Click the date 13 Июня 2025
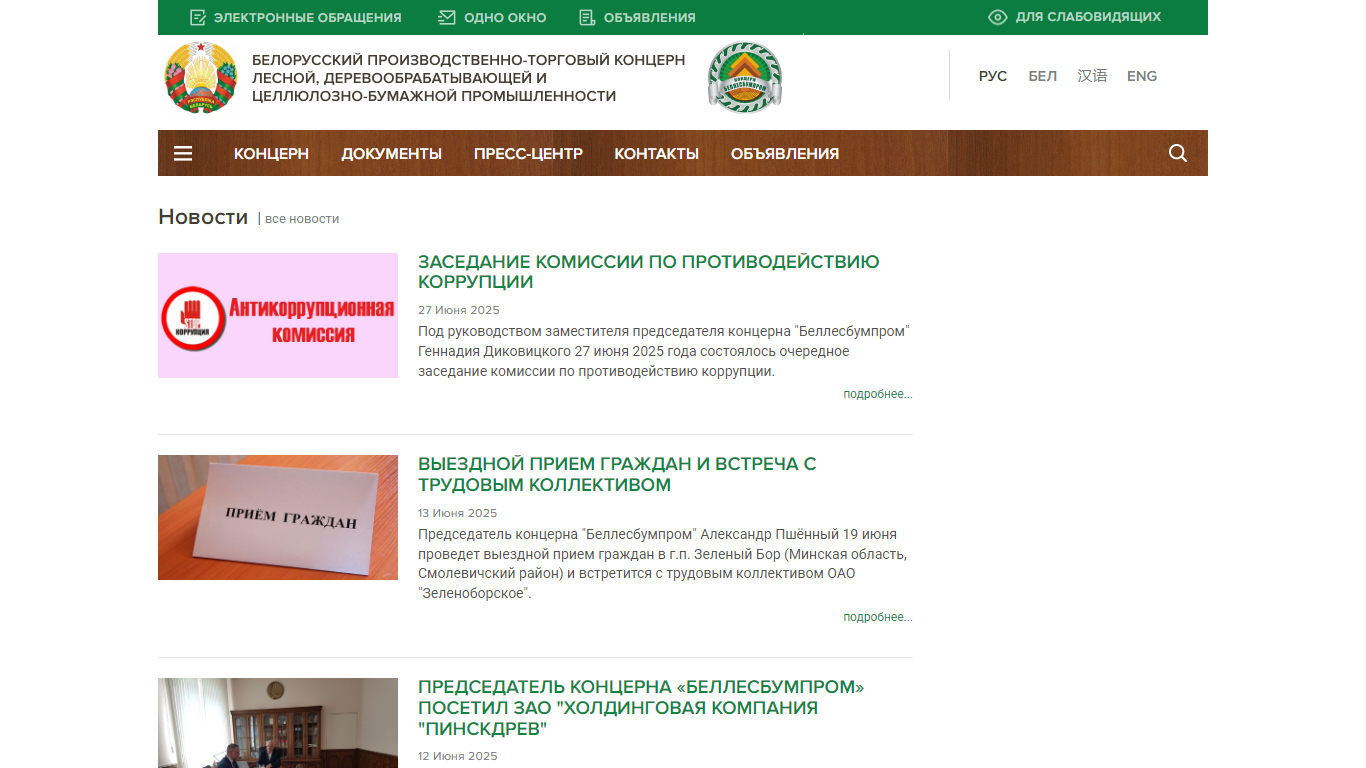The height and width of the screenshot is (768, 1366). pos(458,513)
